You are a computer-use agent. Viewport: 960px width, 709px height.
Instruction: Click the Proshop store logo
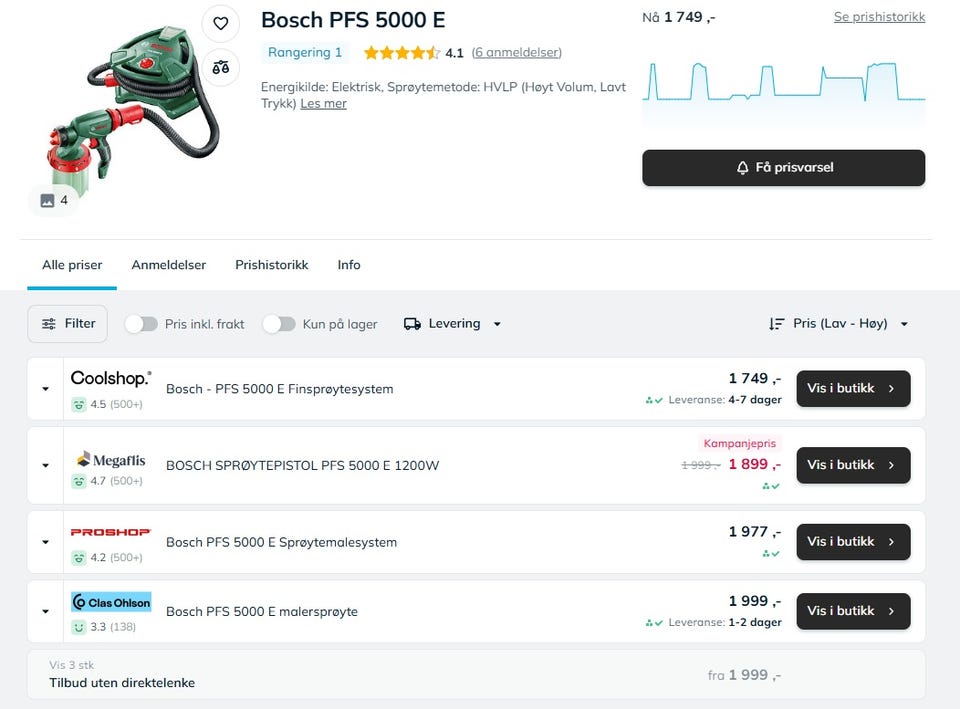111,533
